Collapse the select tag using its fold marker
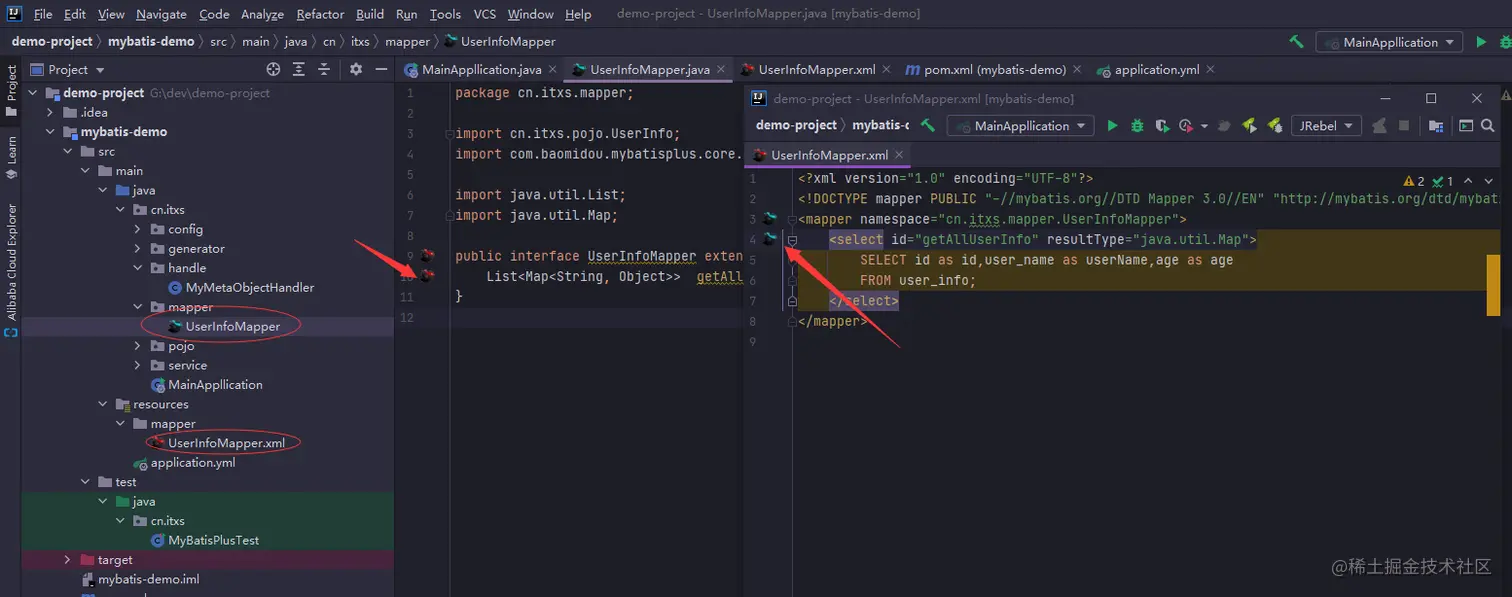1512x597 pixels. [x=791, y=240]
